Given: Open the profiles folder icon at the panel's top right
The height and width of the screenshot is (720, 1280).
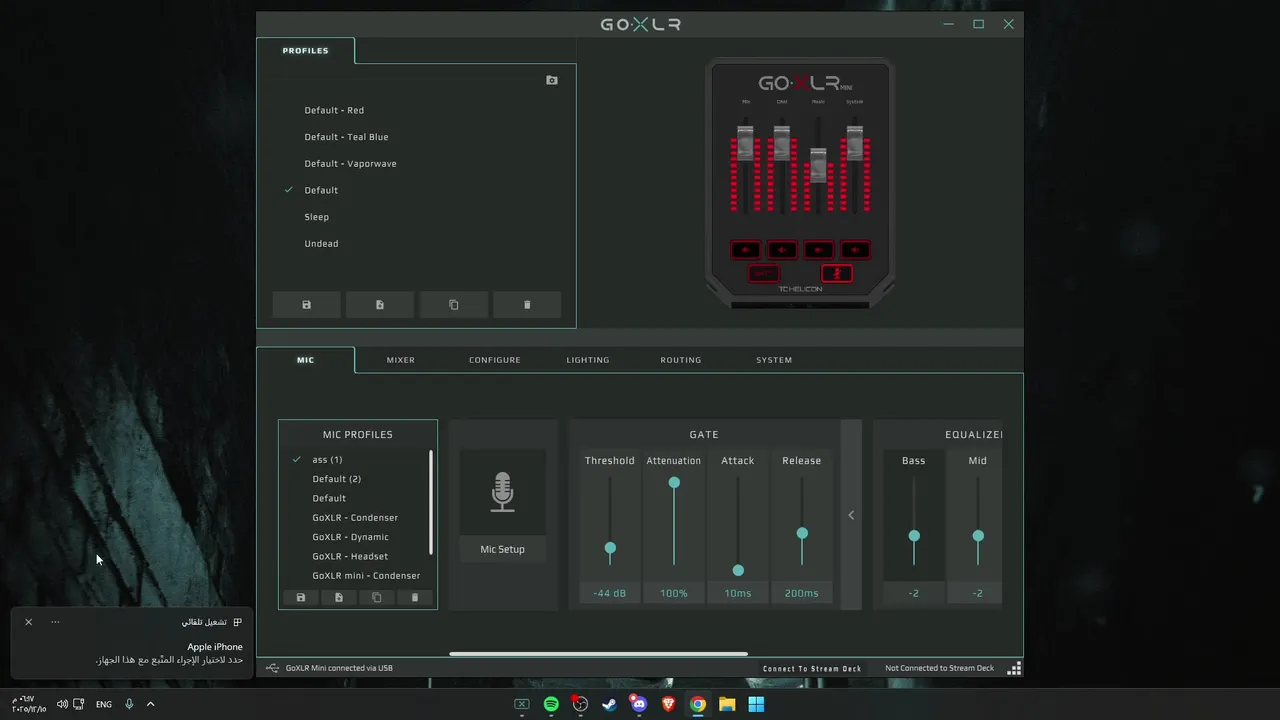Looking at the screenshot, I should (552, 80).
